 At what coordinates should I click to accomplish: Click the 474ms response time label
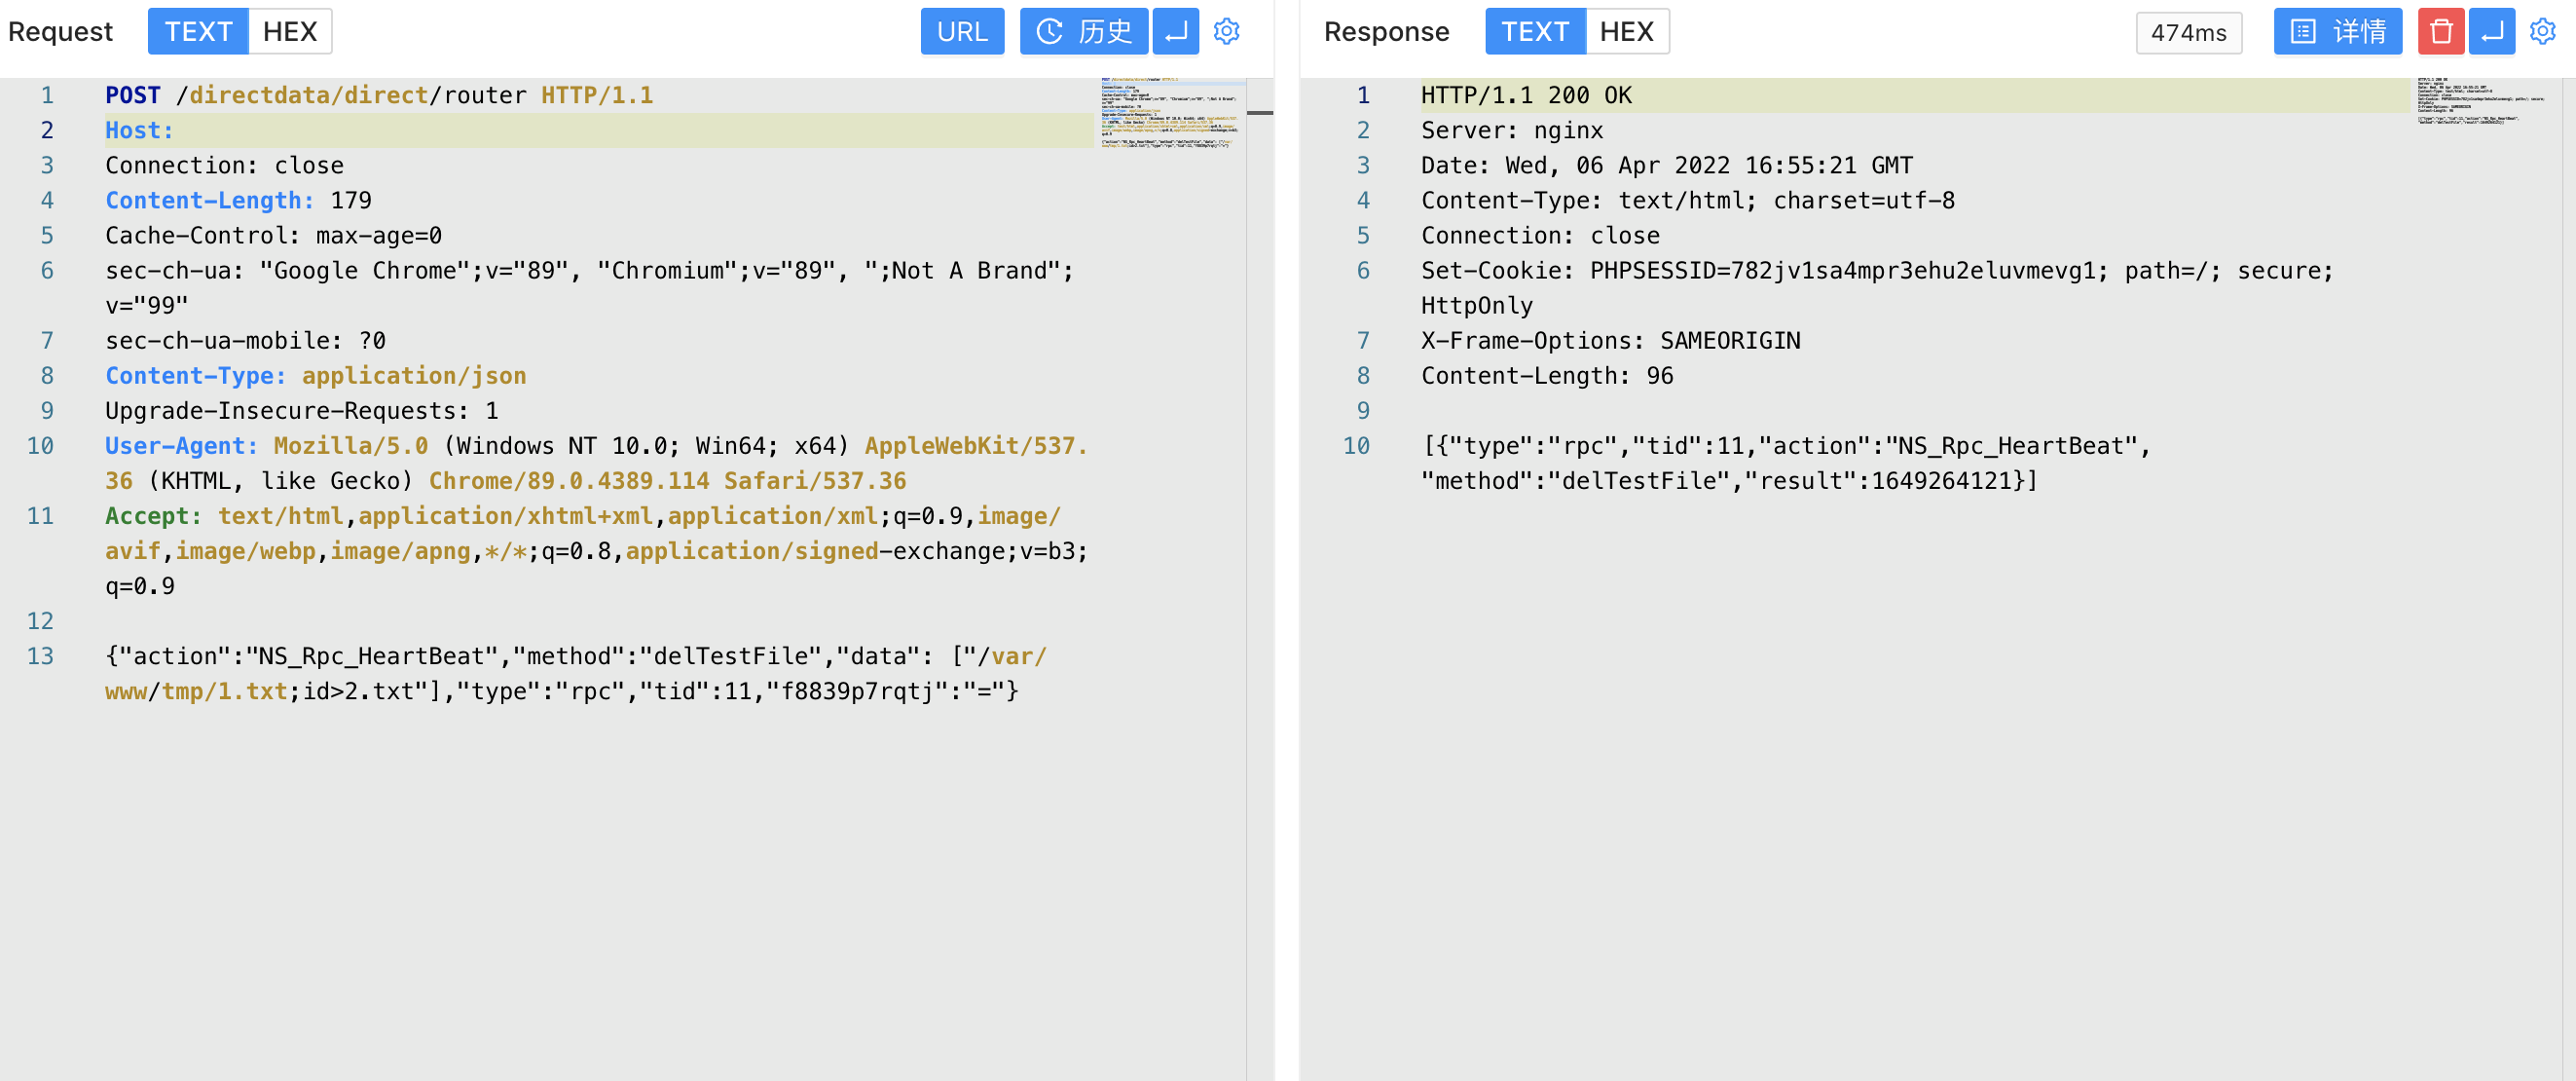(2188, 33)
